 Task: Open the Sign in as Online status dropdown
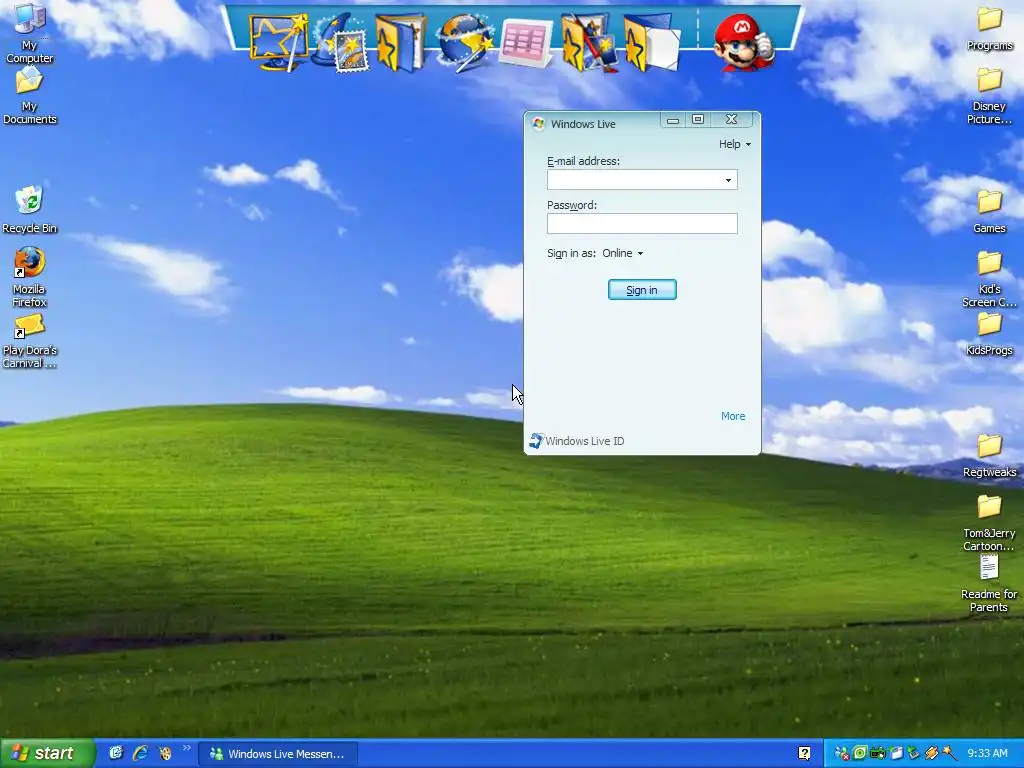click(623, 253)
